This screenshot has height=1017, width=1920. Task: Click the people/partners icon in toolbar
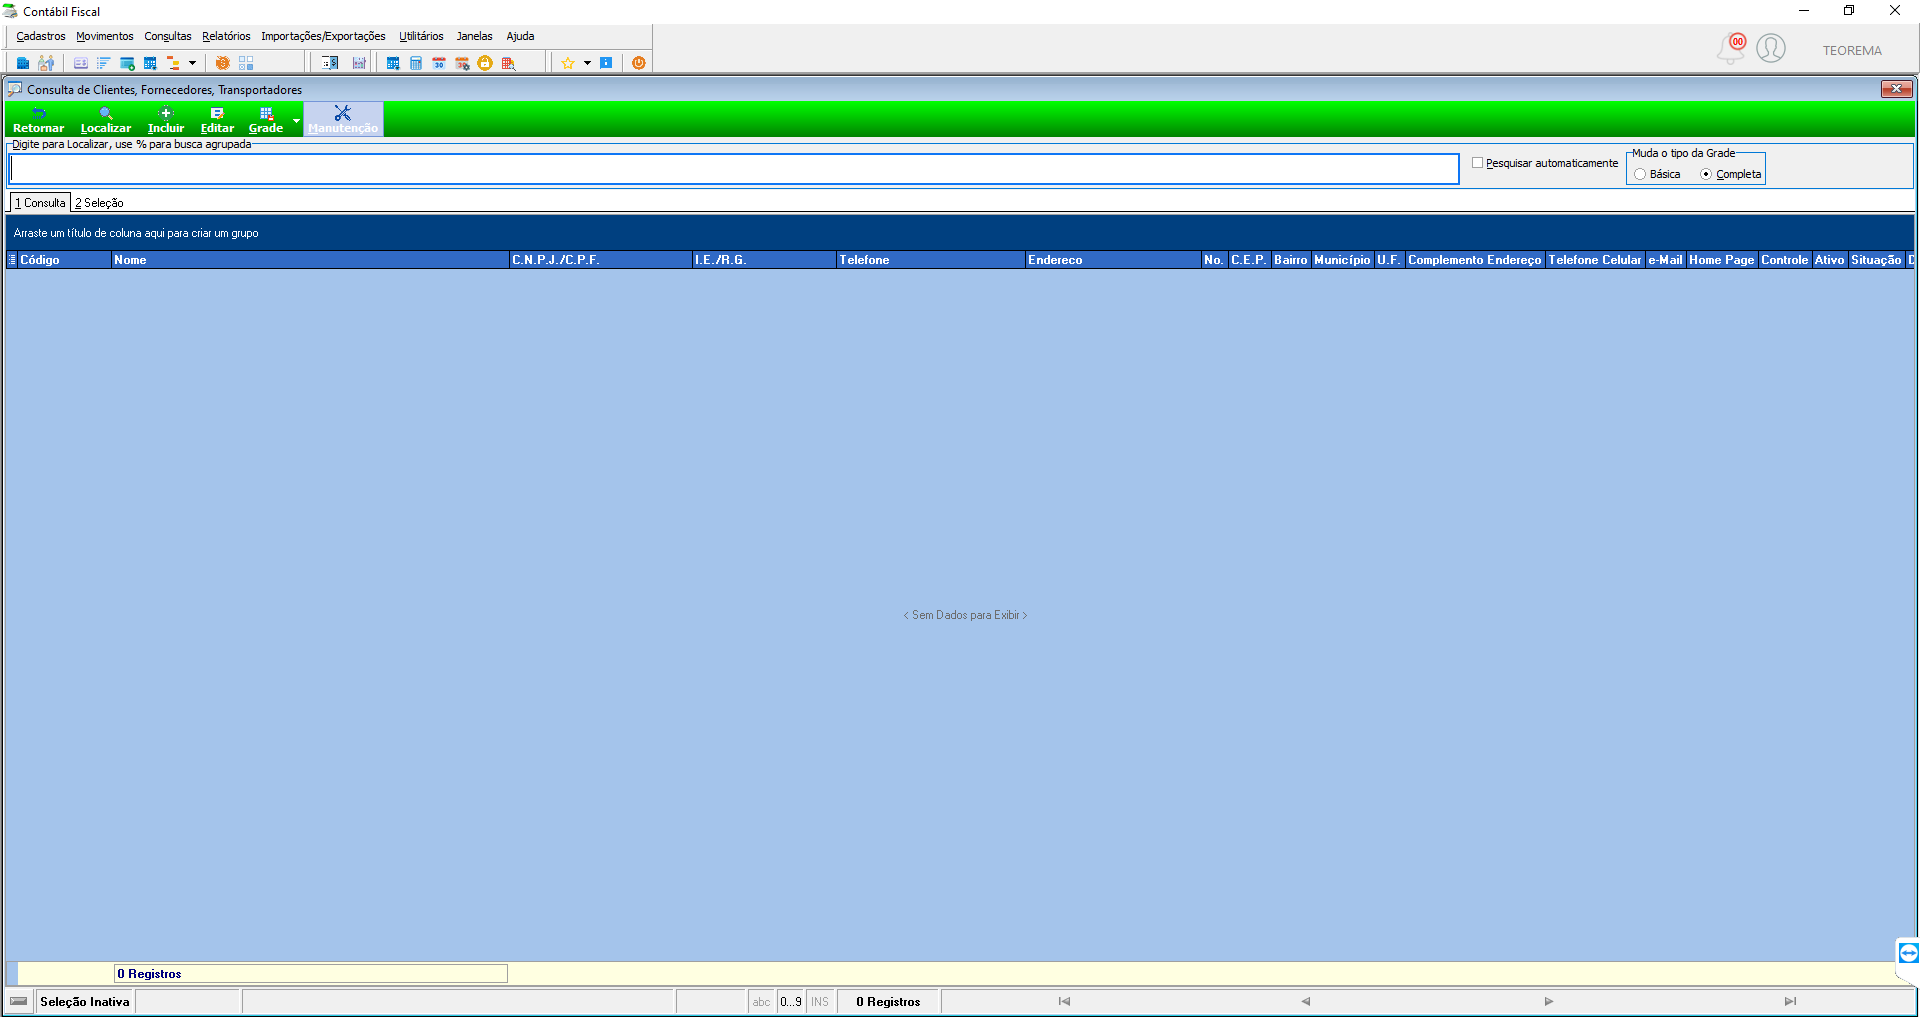(46, 63)
